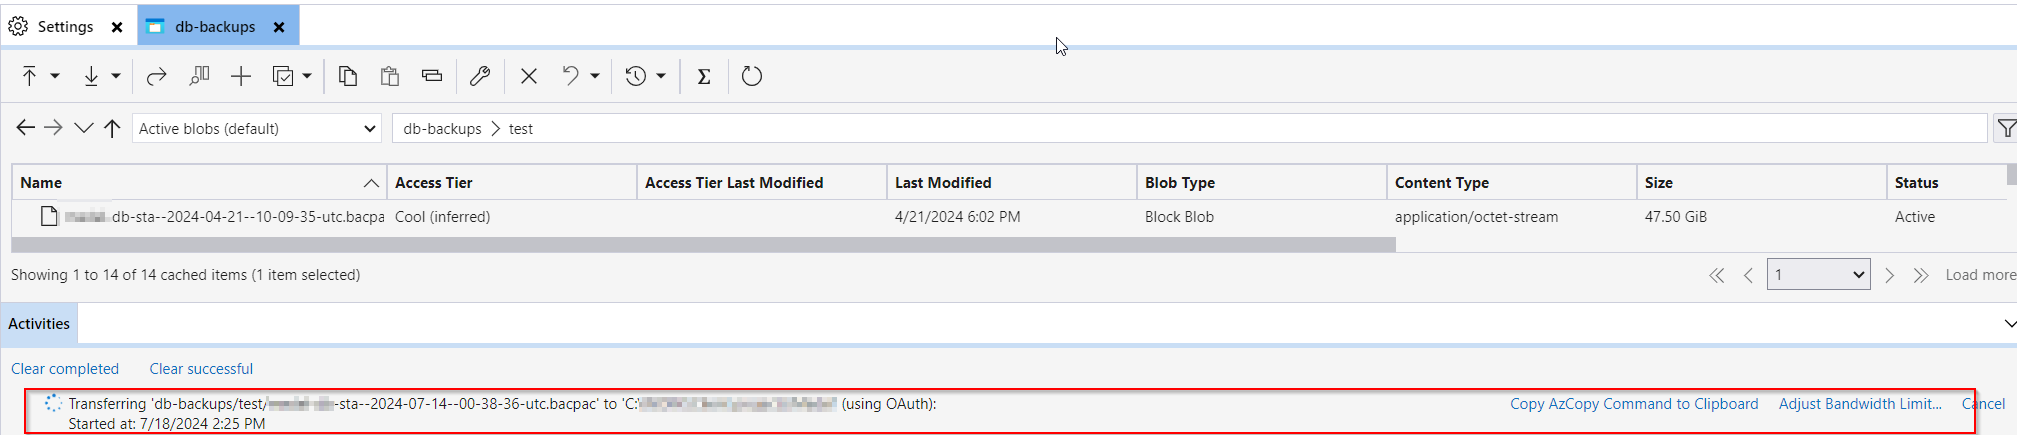Viewport: 2017px width, 435px height.
Task: Close the db-backups tab
Action: point(279,27)
